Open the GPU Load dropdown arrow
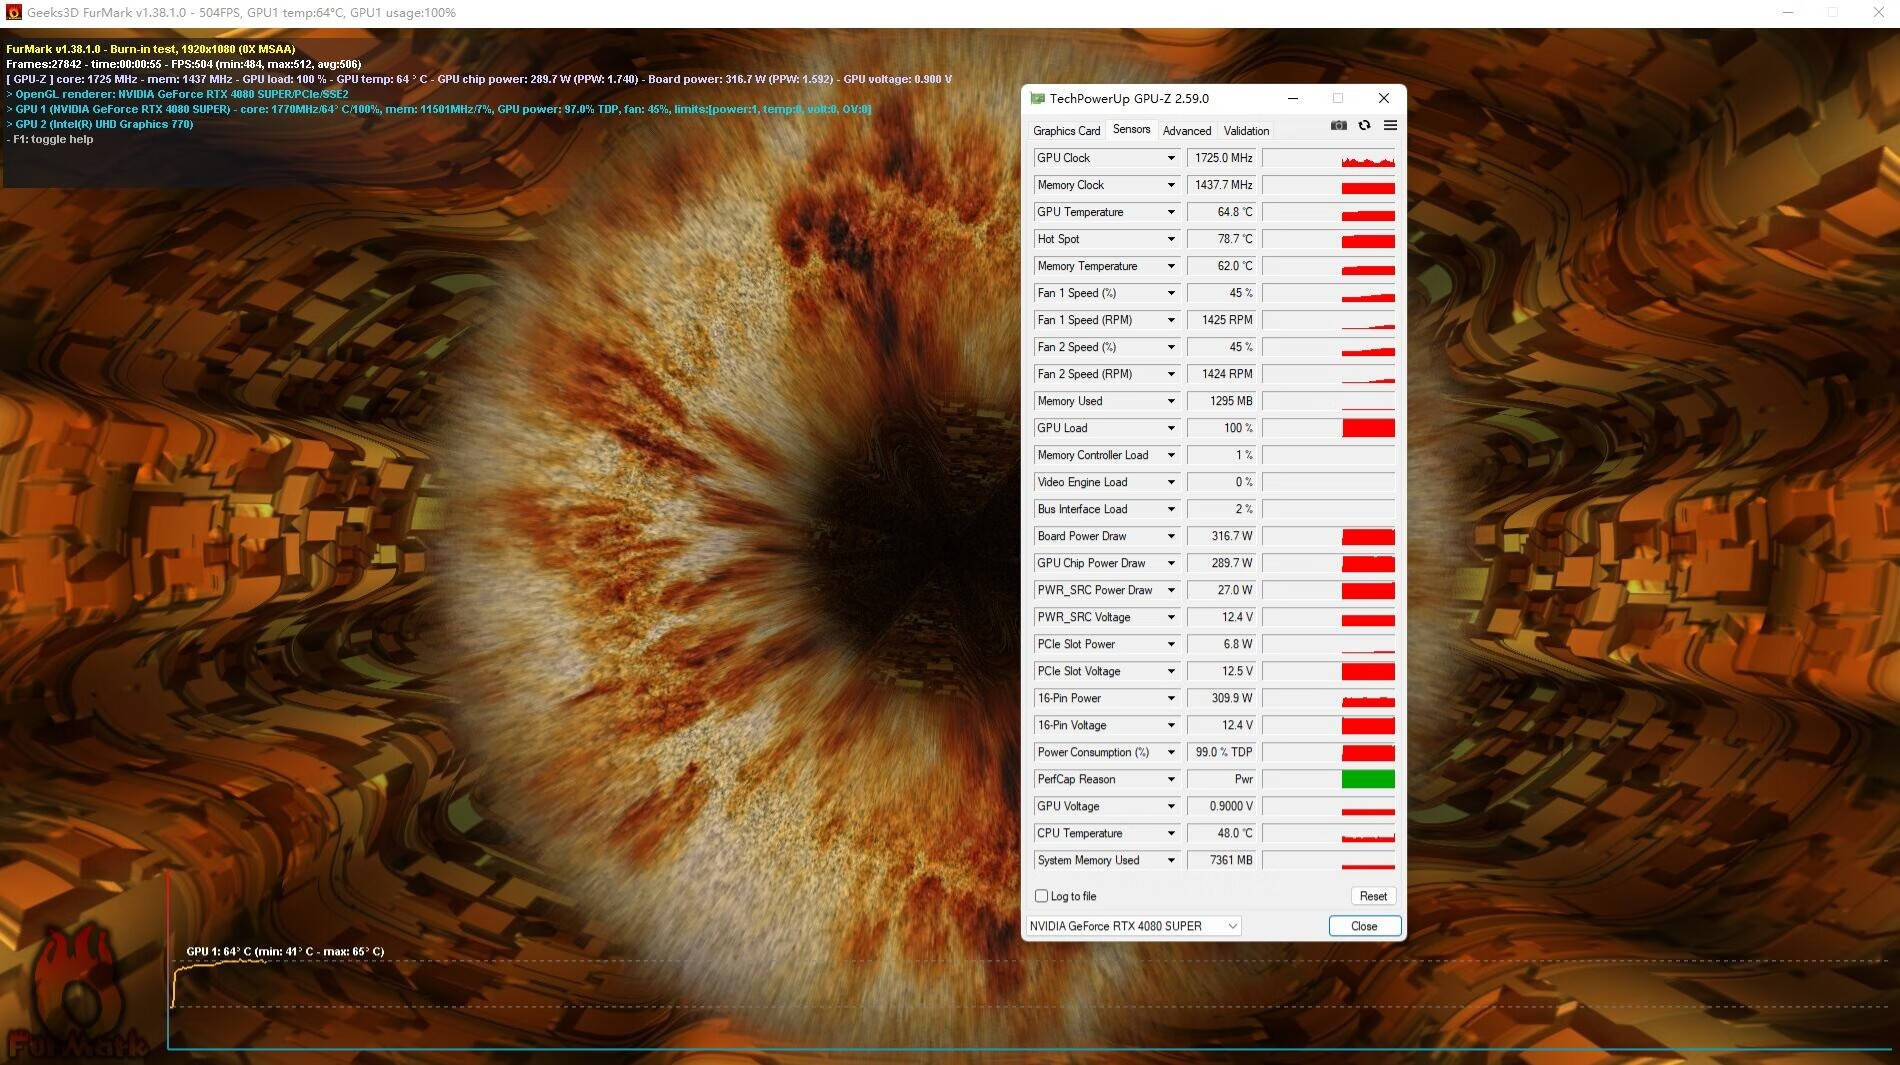The width and height of the screenshot is (1900, 1065). 1171,428
